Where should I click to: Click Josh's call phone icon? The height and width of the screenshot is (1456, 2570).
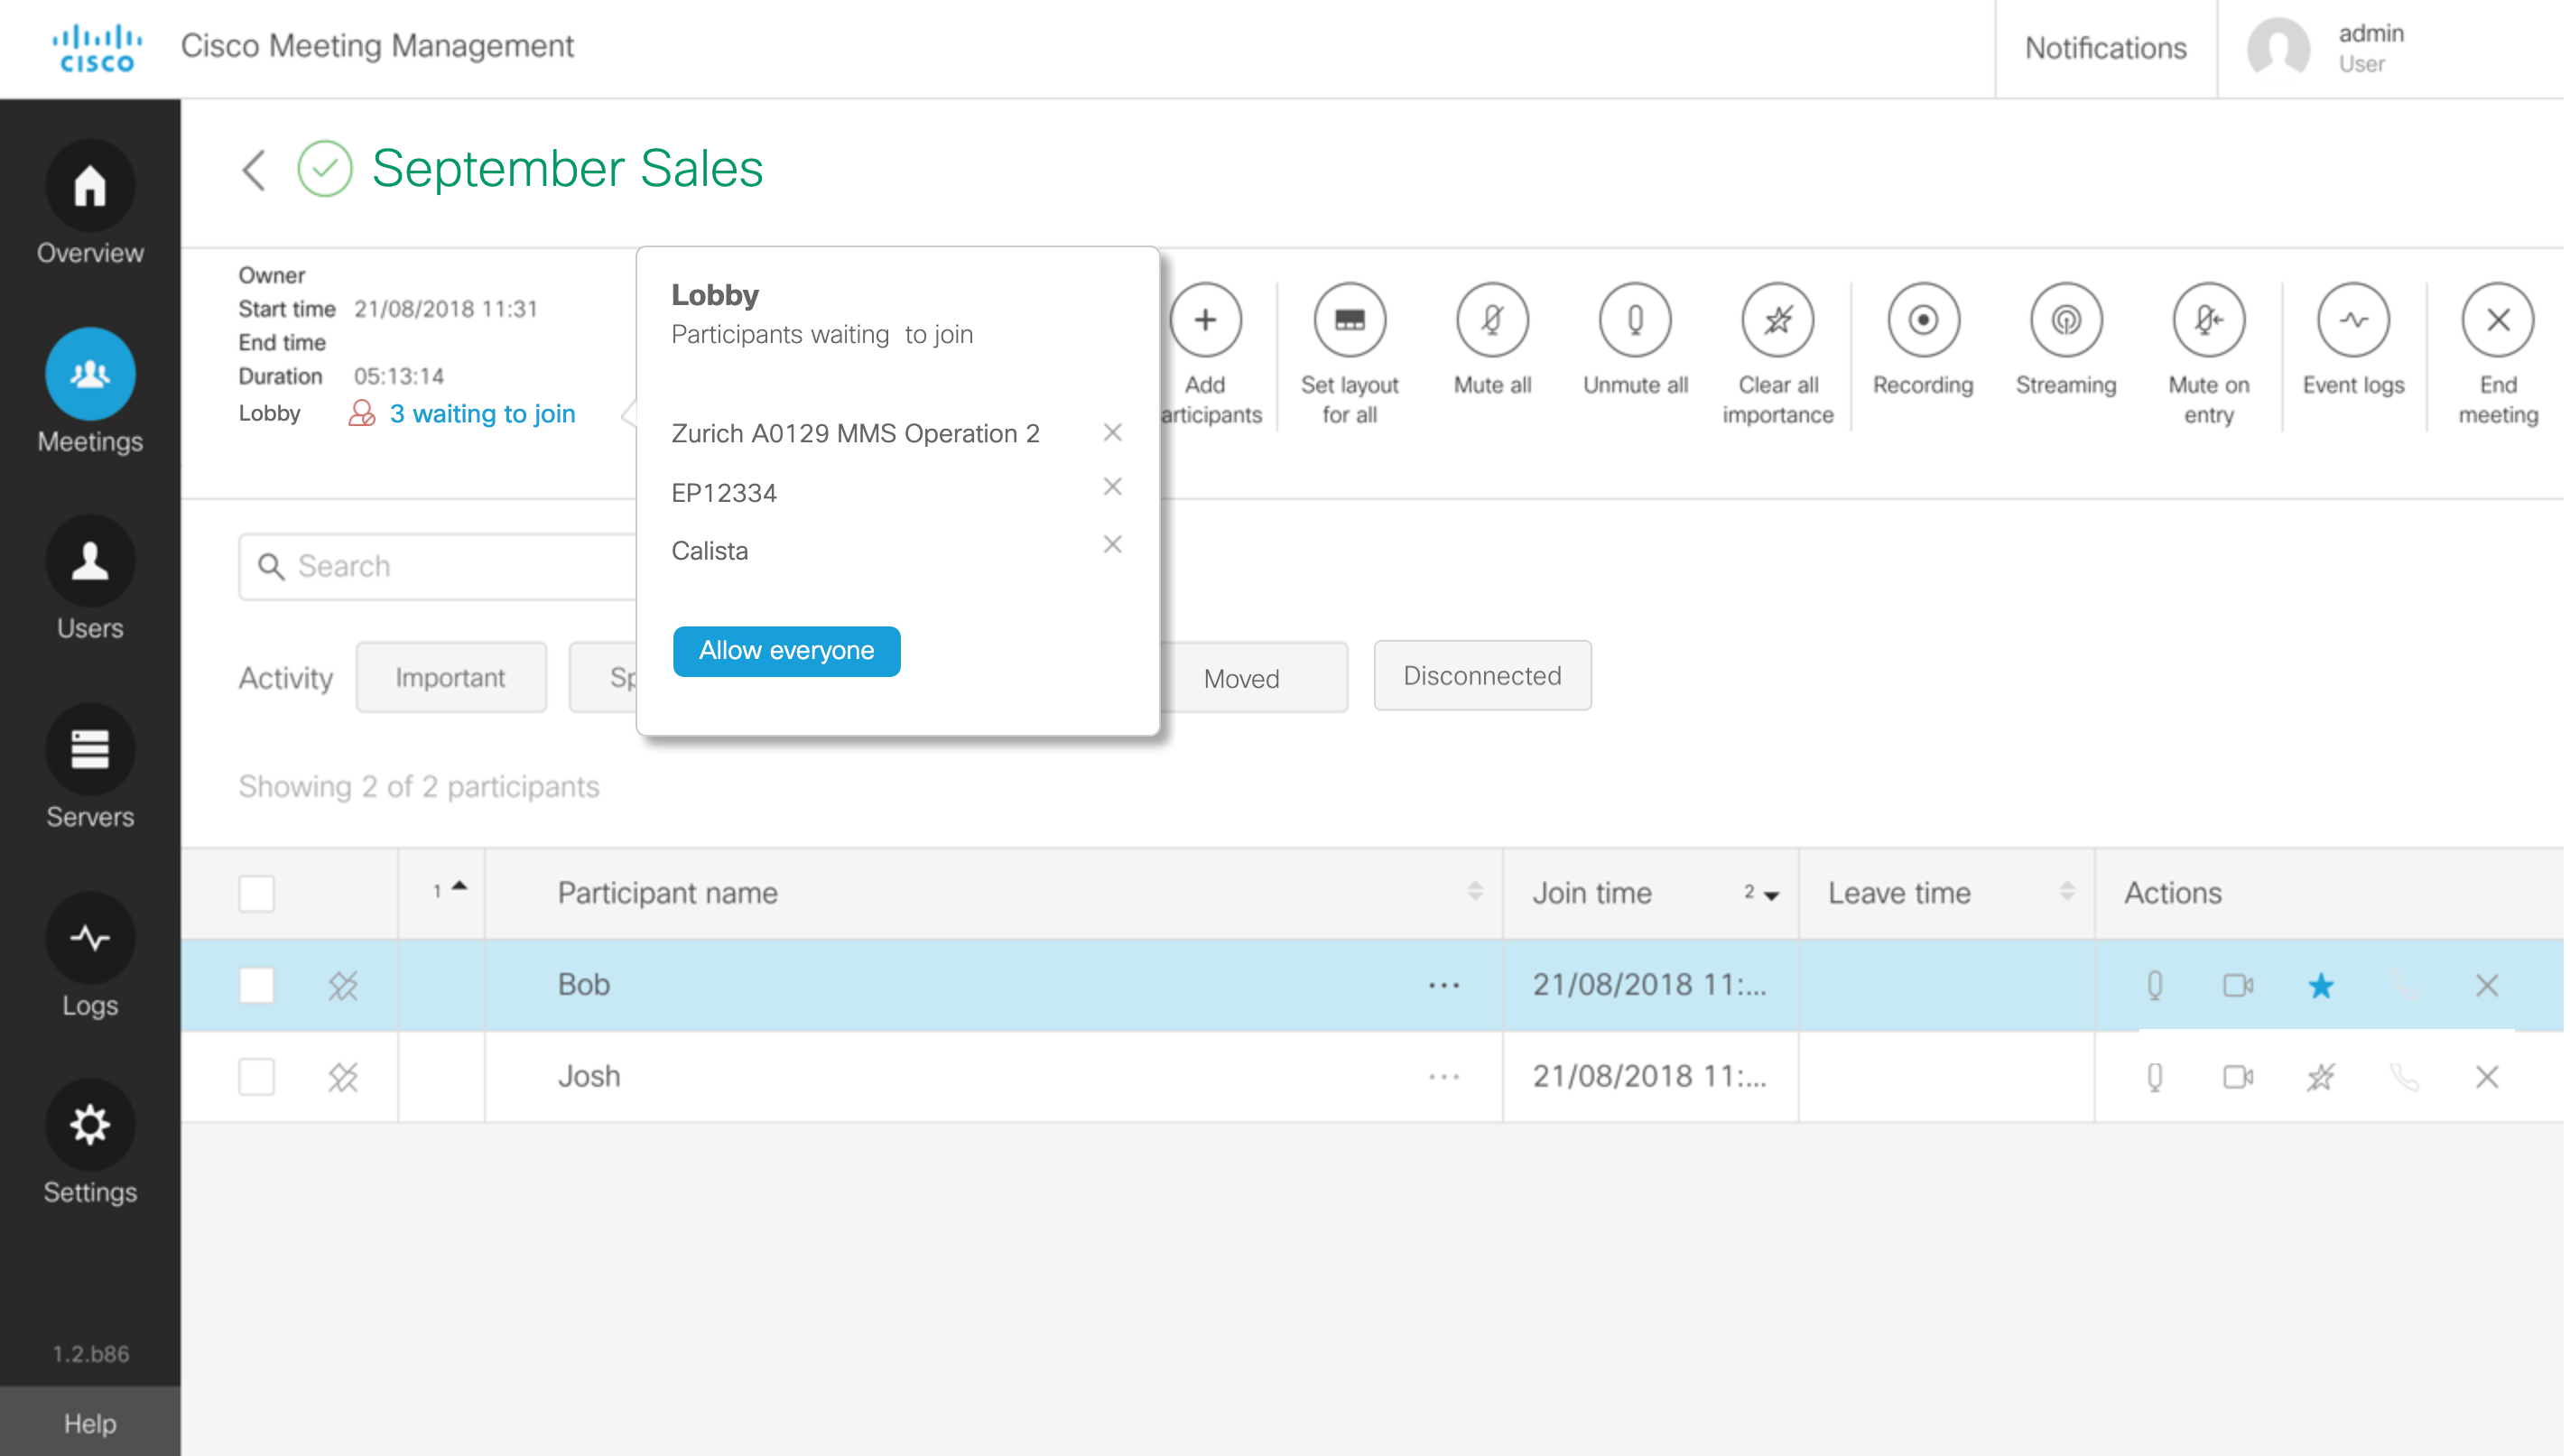click(2404, 1077)
